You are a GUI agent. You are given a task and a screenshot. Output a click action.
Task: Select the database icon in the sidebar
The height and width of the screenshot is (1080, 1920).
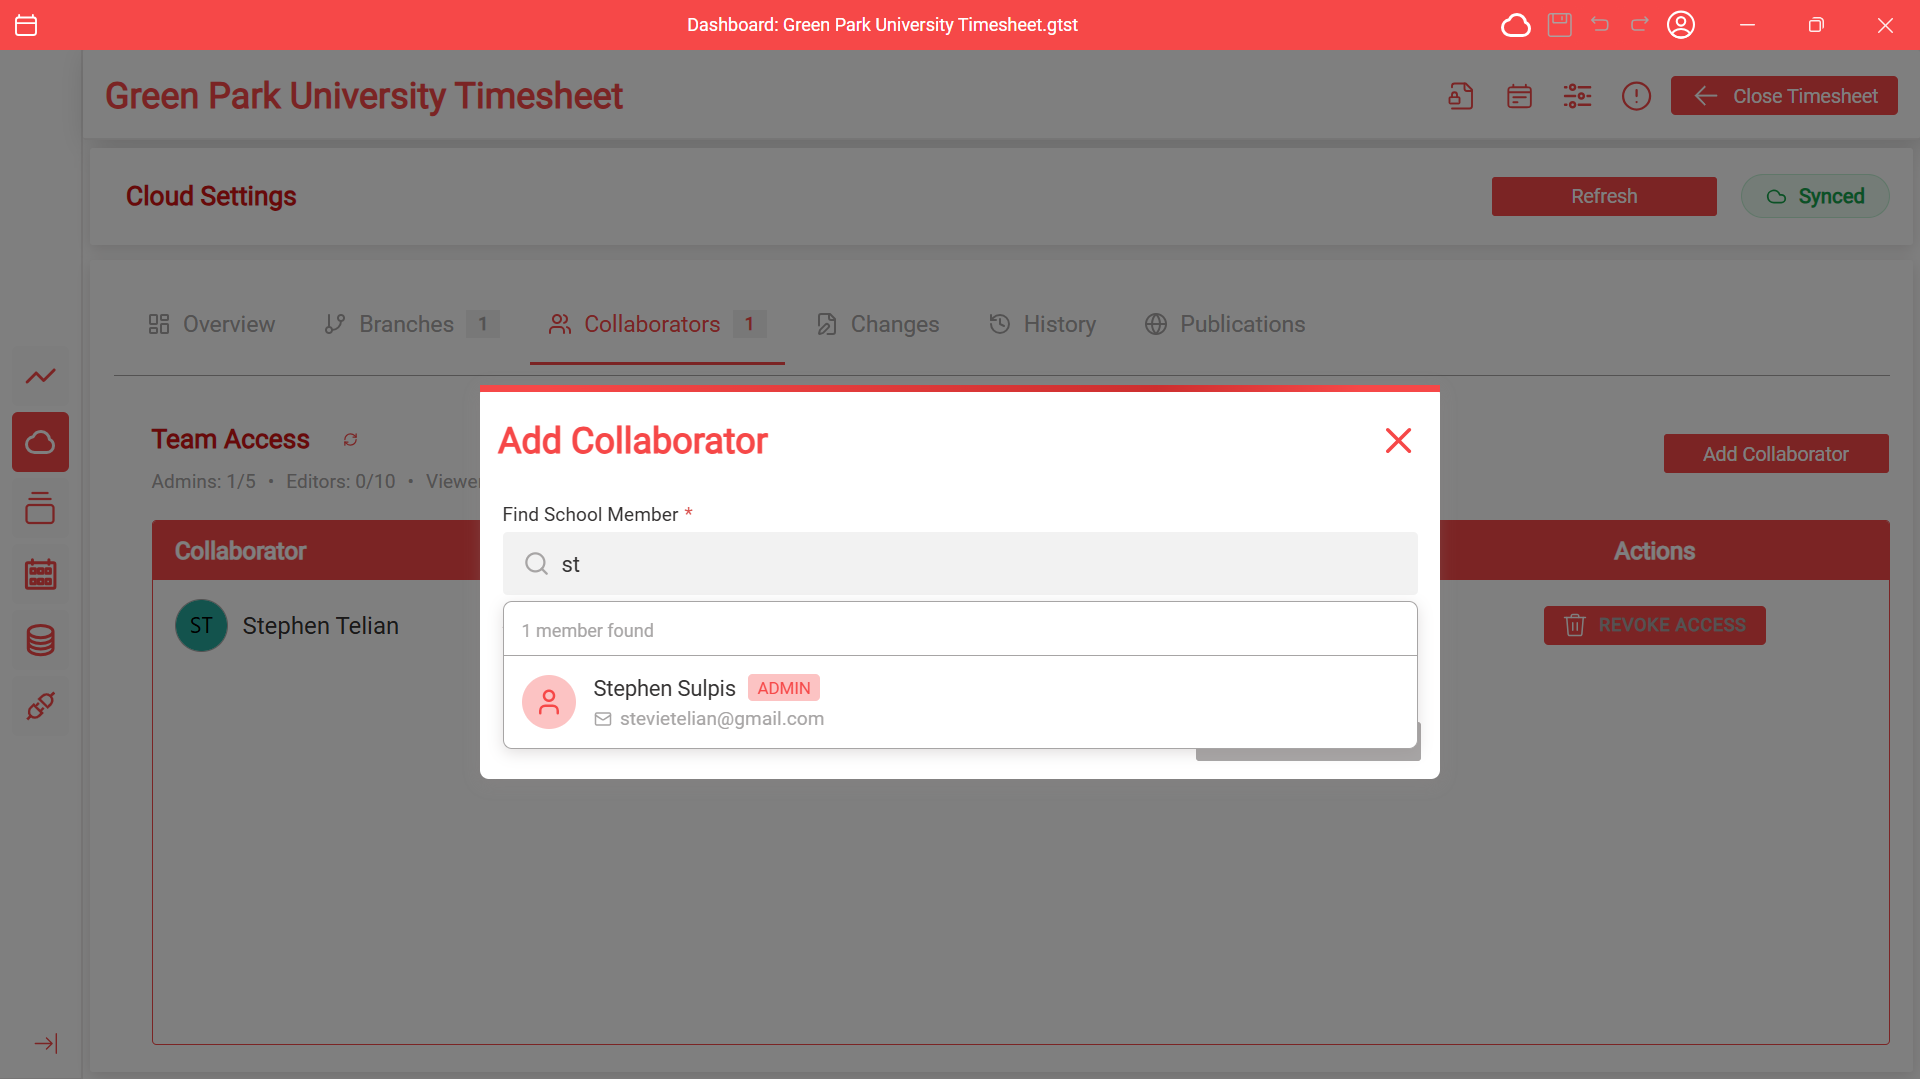(40, 640)
